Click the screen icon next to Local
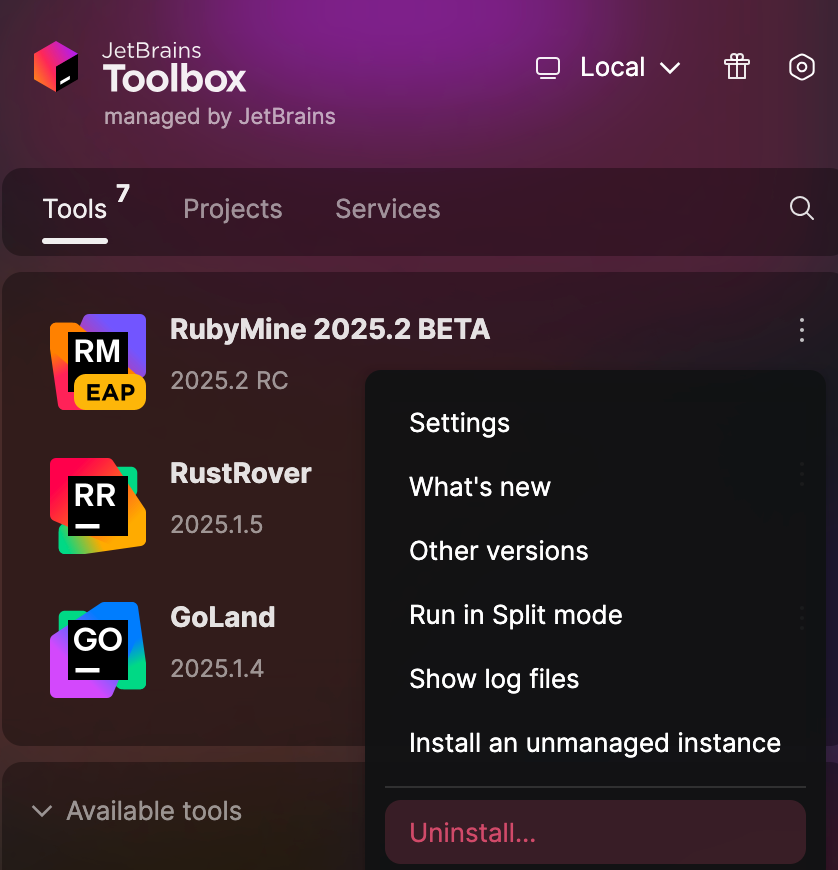The height and width of the screenshot is (870, 838). [548, 67]
